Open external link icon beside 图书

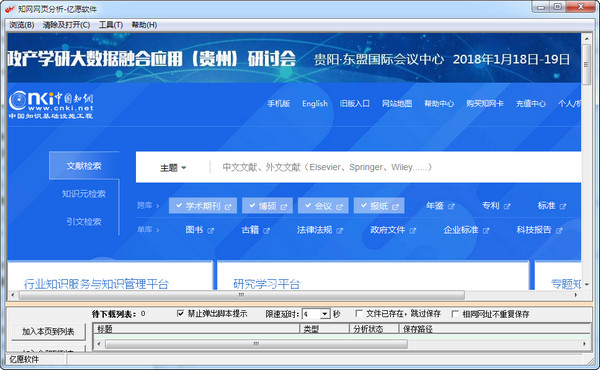[210, 230]
